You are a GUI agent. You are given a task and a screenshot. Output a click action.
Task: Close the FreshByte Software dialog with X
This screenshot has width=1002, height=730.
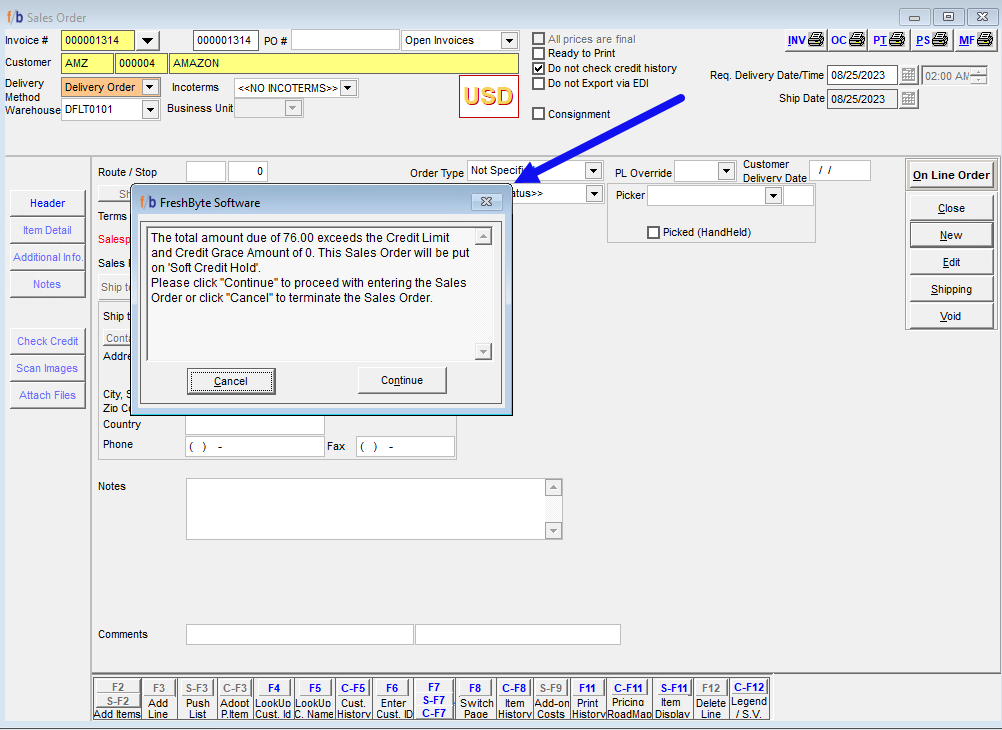486,202
